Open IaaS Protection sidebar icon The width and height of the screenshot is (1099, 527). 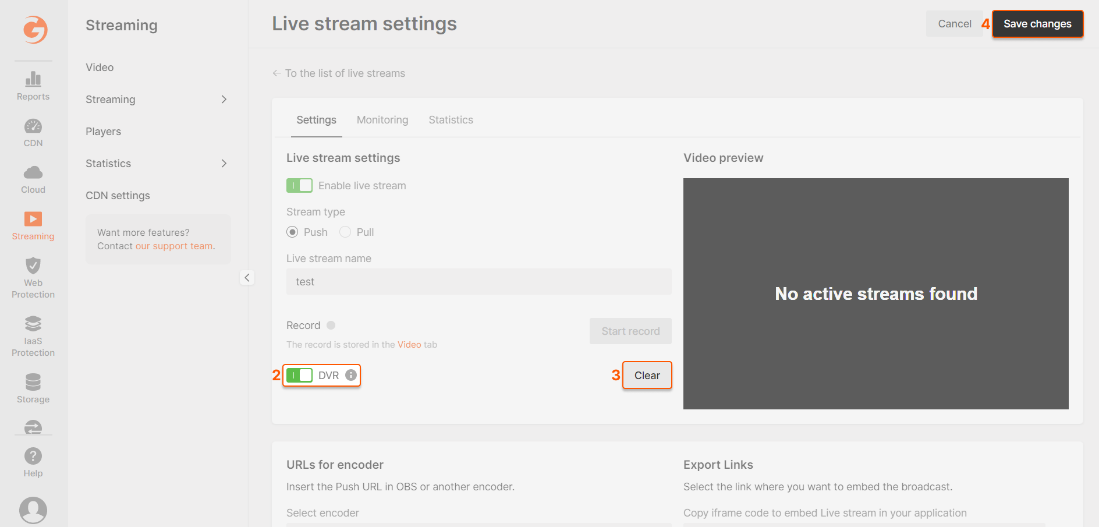pyautogui.click(x=33, y=323)
